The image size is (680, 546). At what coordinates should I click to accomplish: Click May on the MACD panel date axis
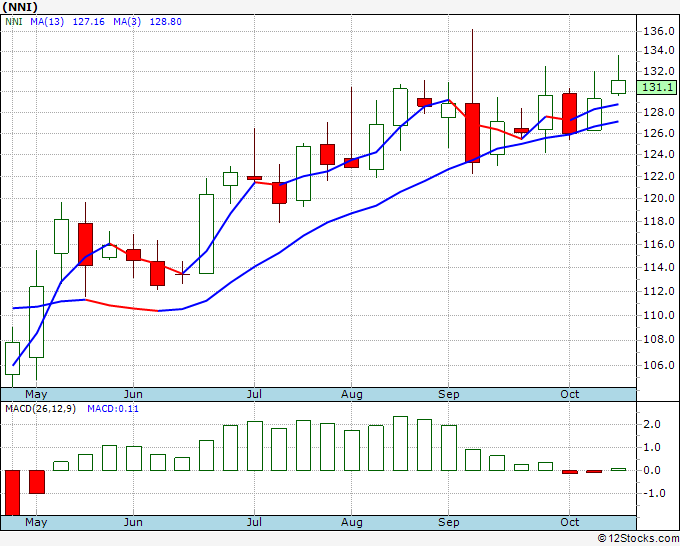(36, 522)
